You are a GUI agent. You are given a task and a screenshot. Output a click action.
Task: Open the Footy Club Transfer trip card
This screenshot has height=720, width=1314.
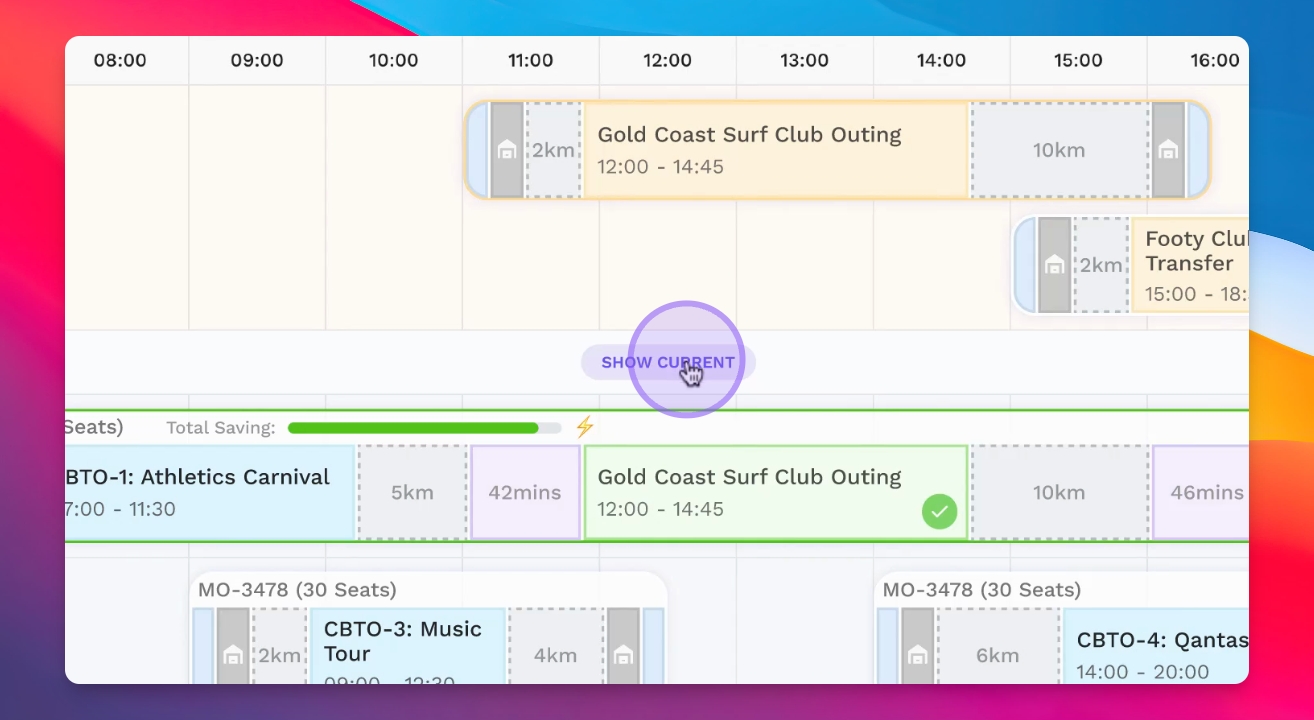point(1190,265)
